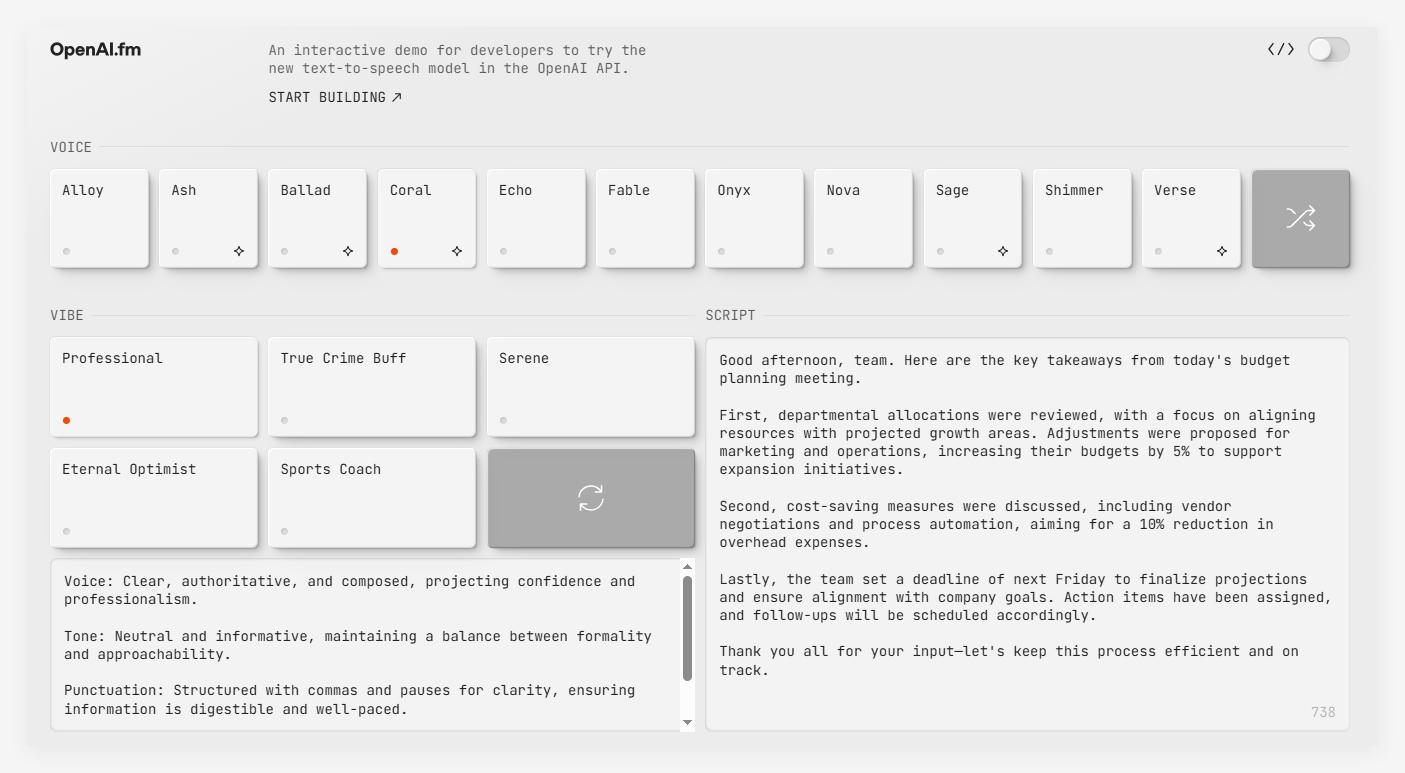Click the scrollbar down arrow
Image resolution: width=1405 pixels, height=773 pixels.
(687, 722)
